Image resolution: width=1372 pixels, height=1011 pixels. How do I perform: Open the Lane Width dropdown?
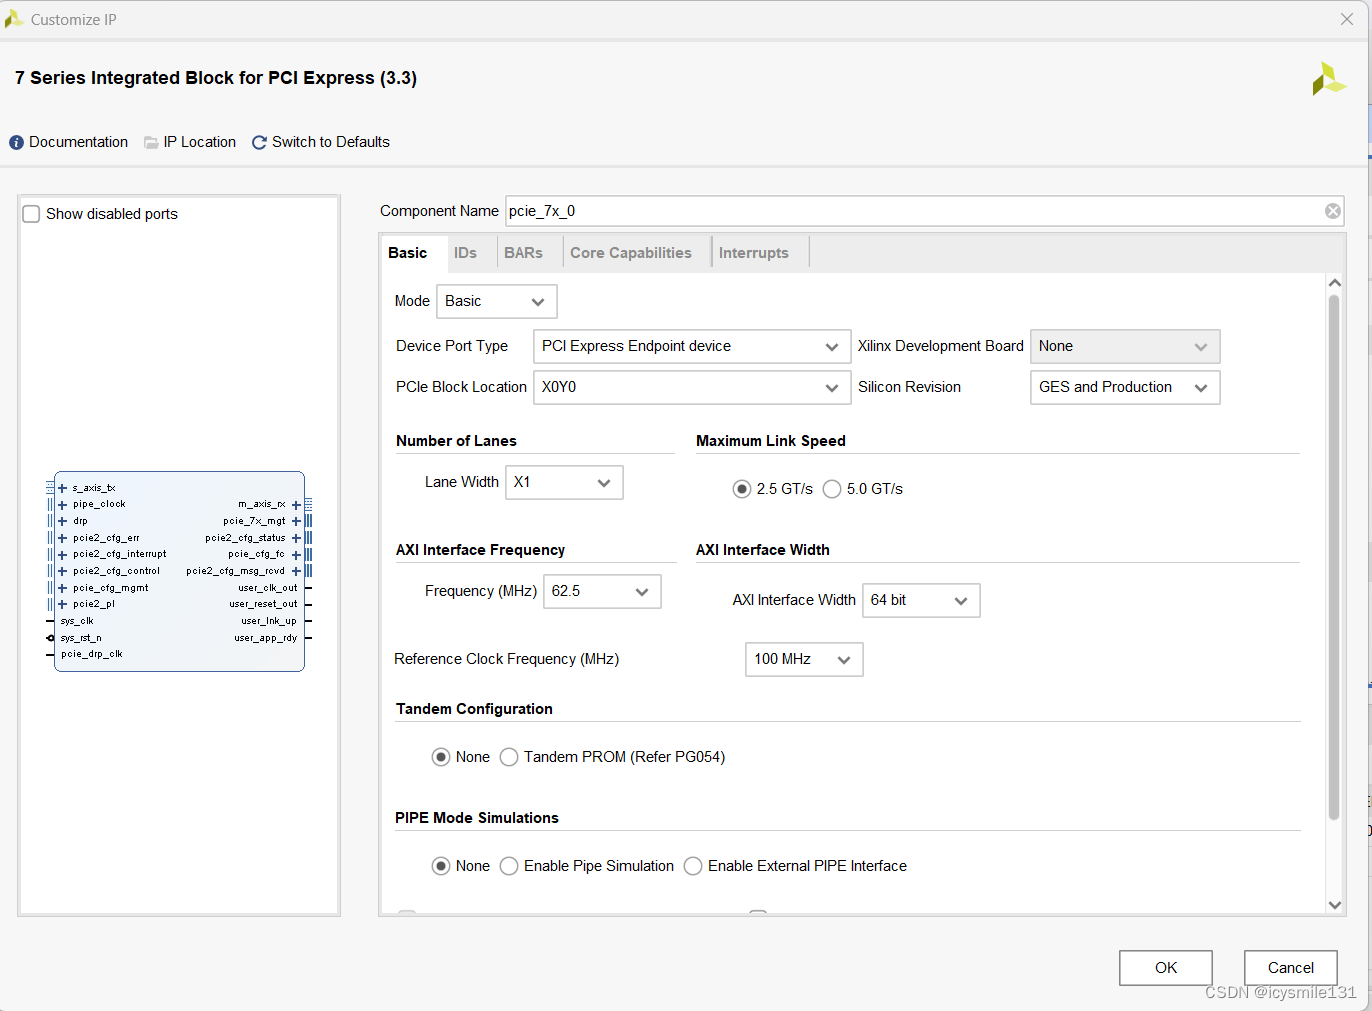click(x=565, y=482)
